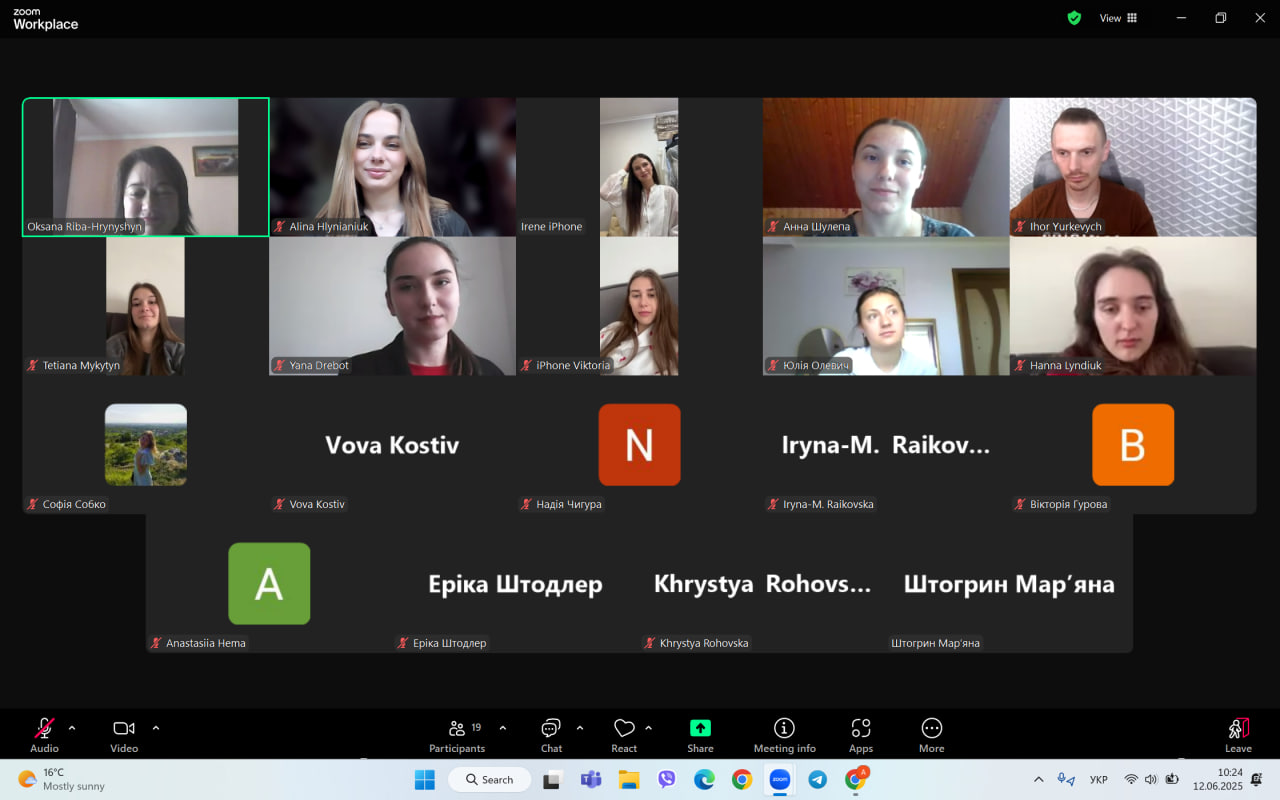The width and height of the screenshot is (1280, 800).
Task: Expand the arrow next to Chat
Action: pos(580,728)
